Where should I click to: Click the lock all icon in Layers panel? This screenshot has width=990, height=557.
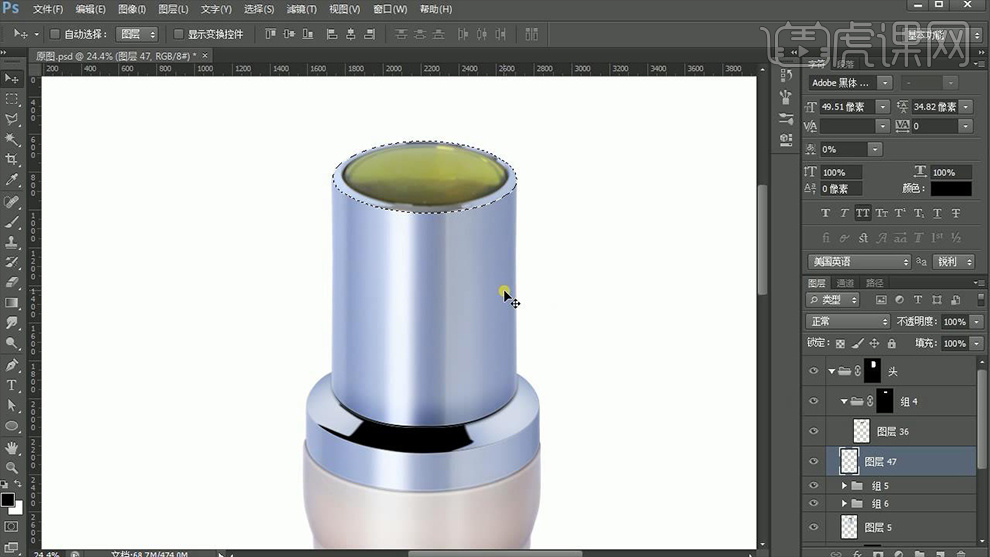tap(894, 343)
